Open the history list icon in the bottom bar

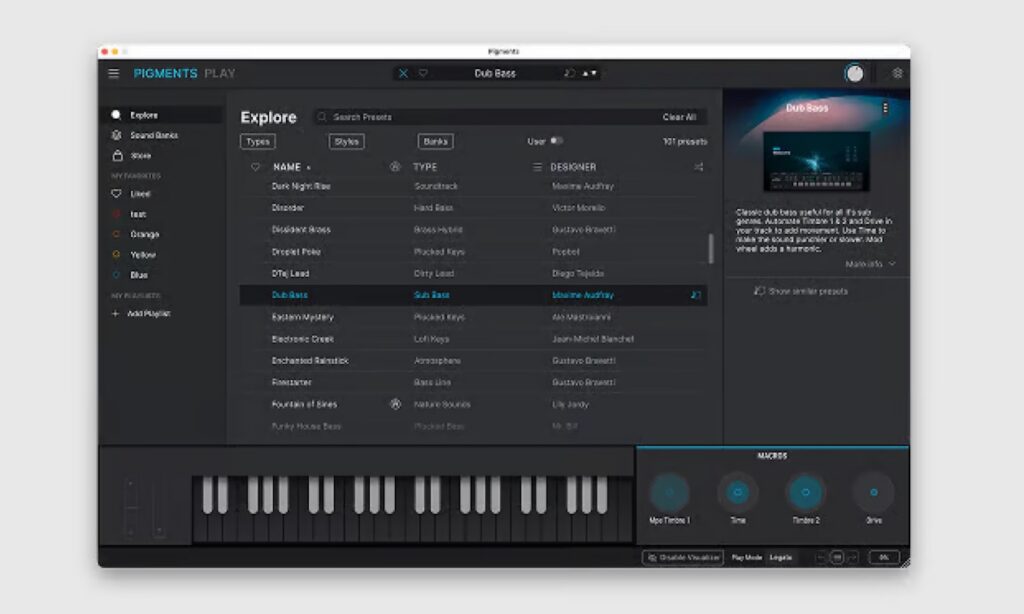(x=837, y=557)
